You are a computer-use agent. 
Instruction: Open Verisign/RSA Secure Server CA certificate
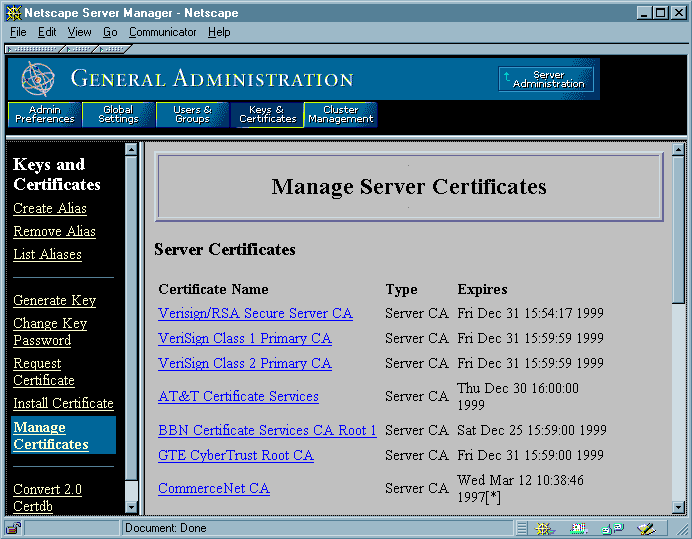coord(255,313)
